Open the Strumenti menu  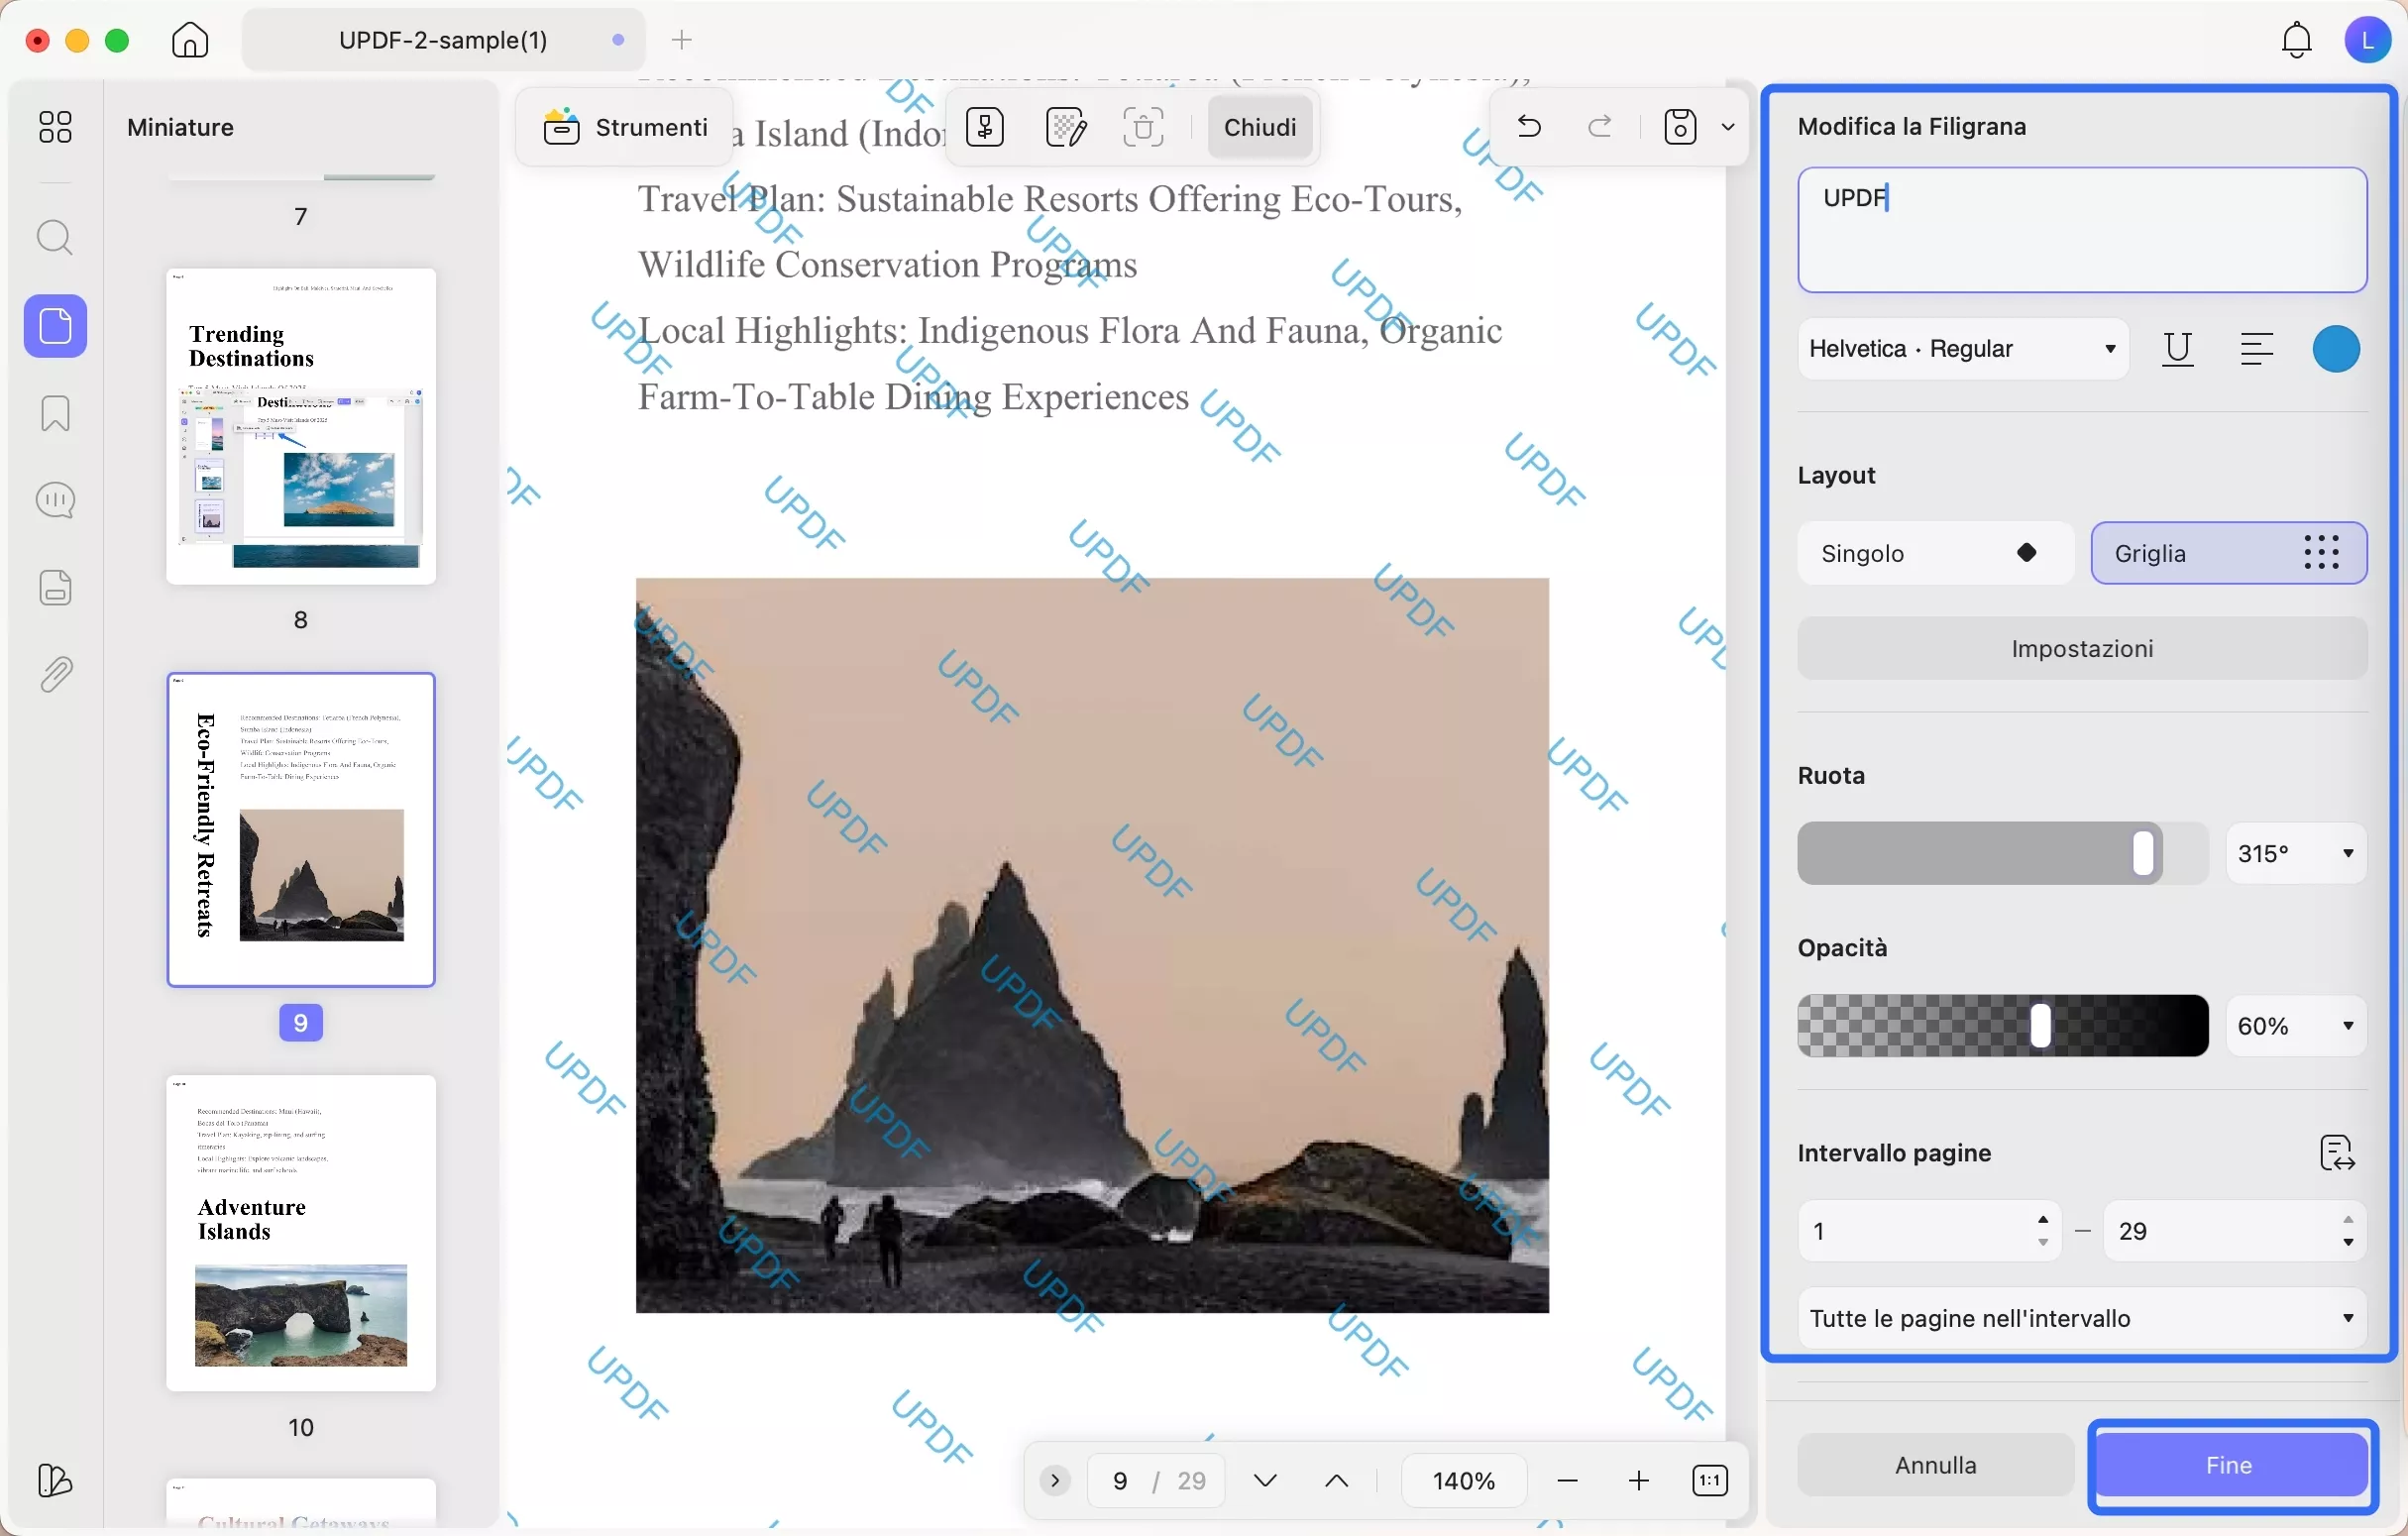(x=625, y=127)
